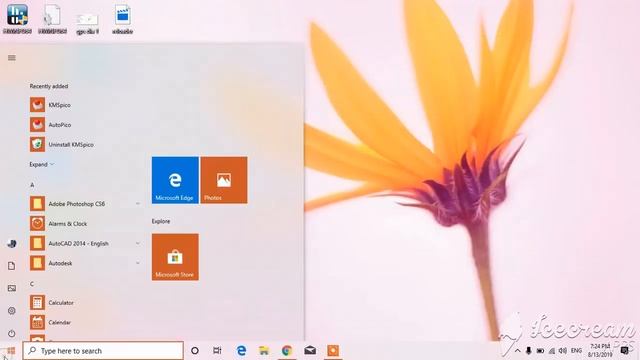Open the orange recorder app on taskbar
This screenshot has width=640, height=360.
(333, 351)
